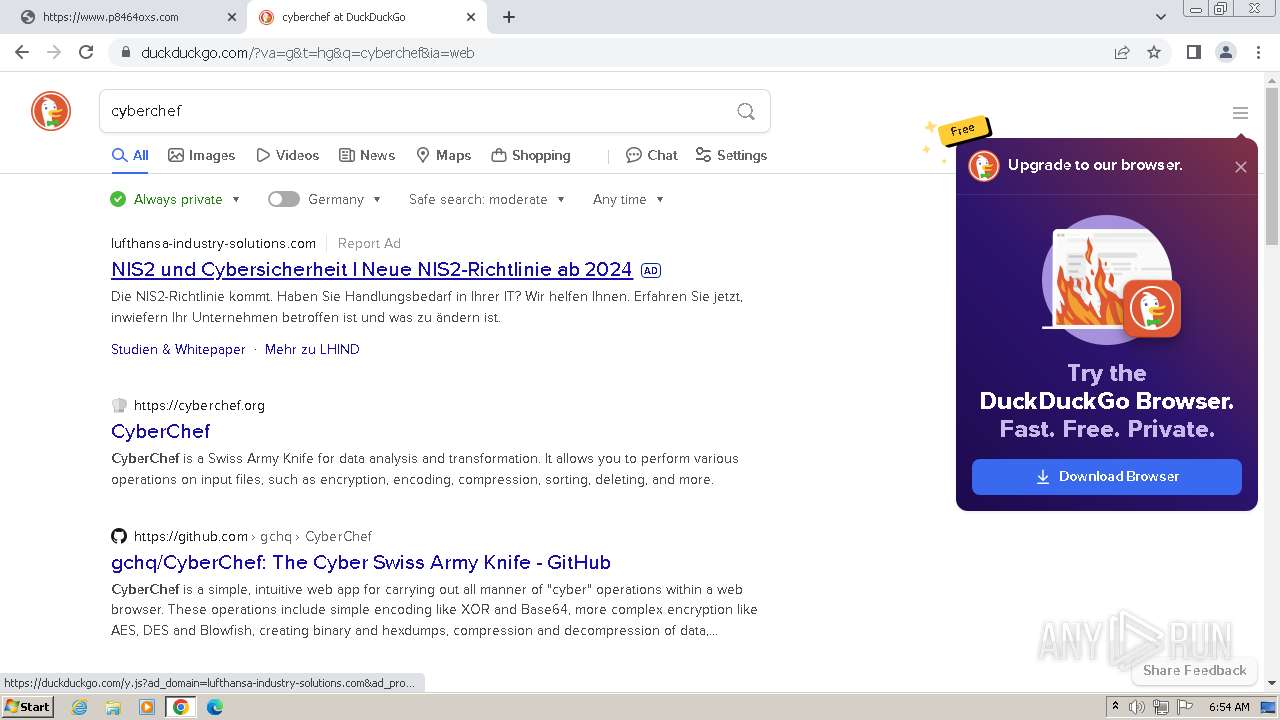Image resolution: width=1280 pixels, height=720 pixels.
Task: Close the cyberchef at DuckDuckGo tab
Action: click(x=471, y=17)
